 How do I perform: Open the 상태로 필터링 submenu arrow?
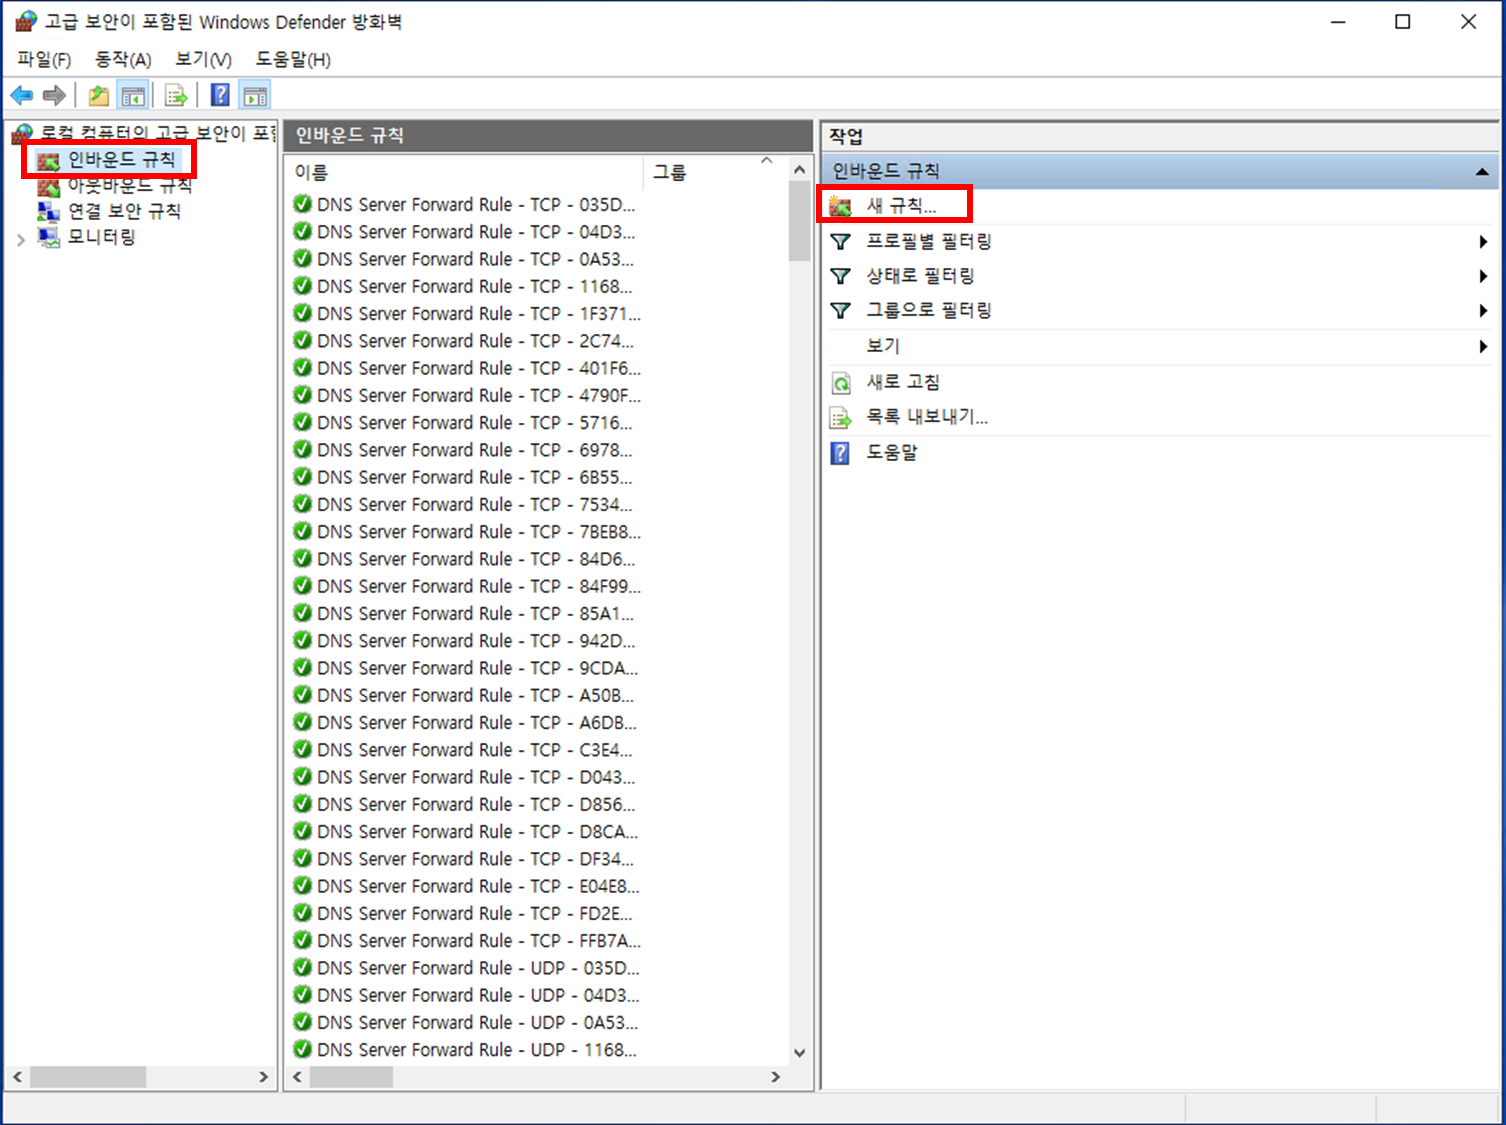(1483, 276)
